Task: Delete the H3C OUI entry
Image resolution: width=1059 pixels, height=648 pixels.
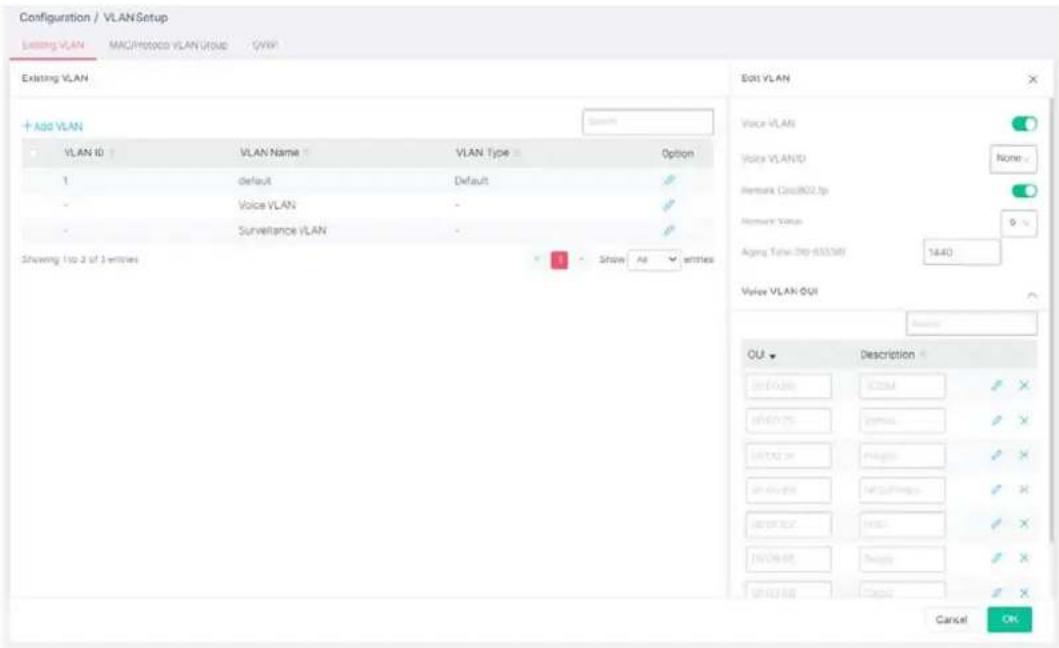Action: (x=1024, y=524)
